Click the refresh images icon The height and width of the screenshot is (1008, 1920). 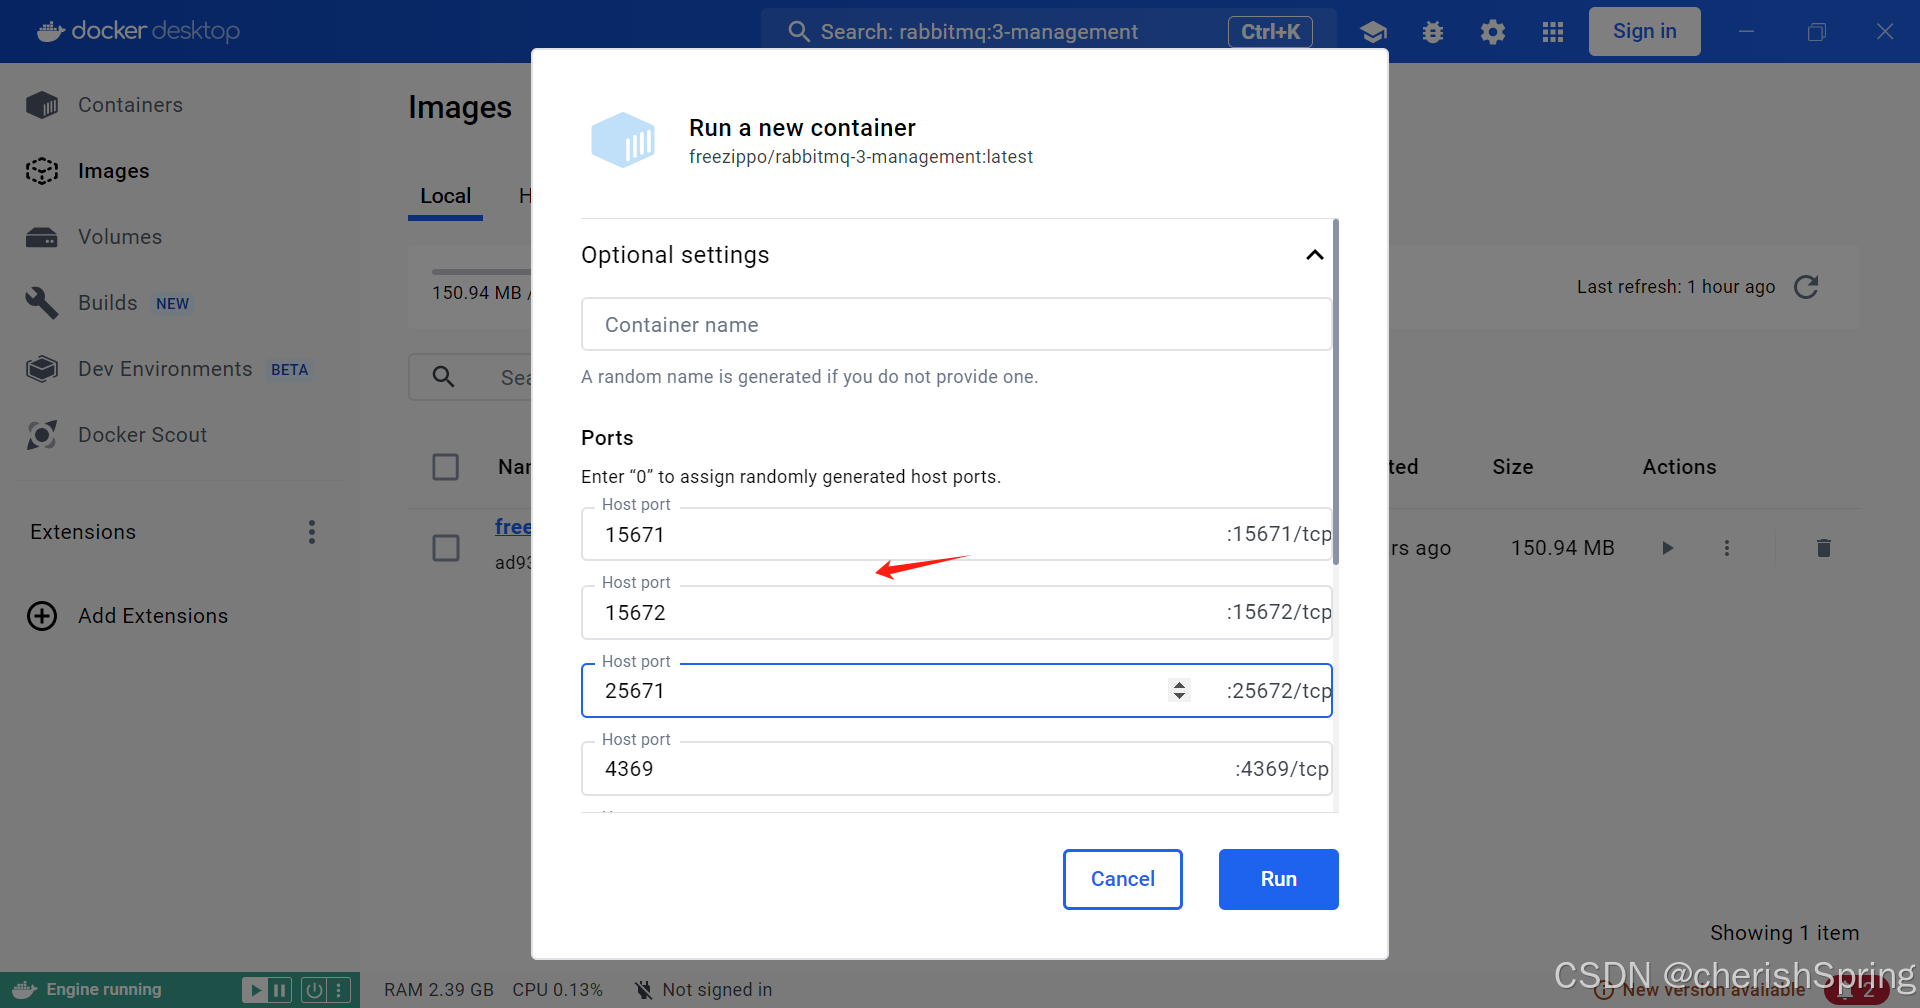coord(1806,287)
